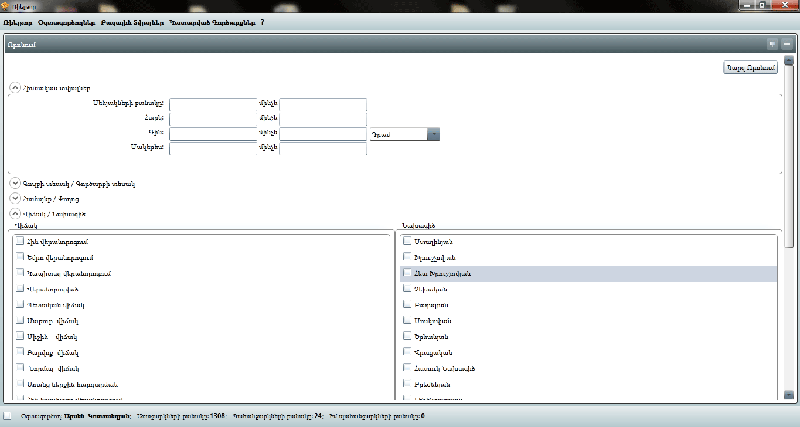Image resolution: width=800 pixels, height=427 pixels.
Task: Click the app icon in title bar
Action: [6, 6]
